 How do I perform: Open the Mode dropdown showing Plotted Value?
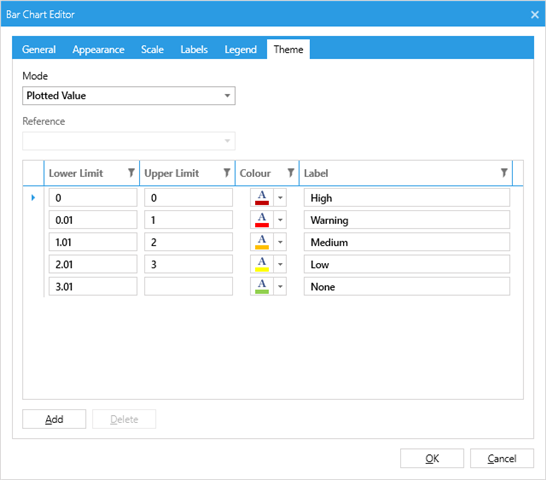click(x=129, y=96)
